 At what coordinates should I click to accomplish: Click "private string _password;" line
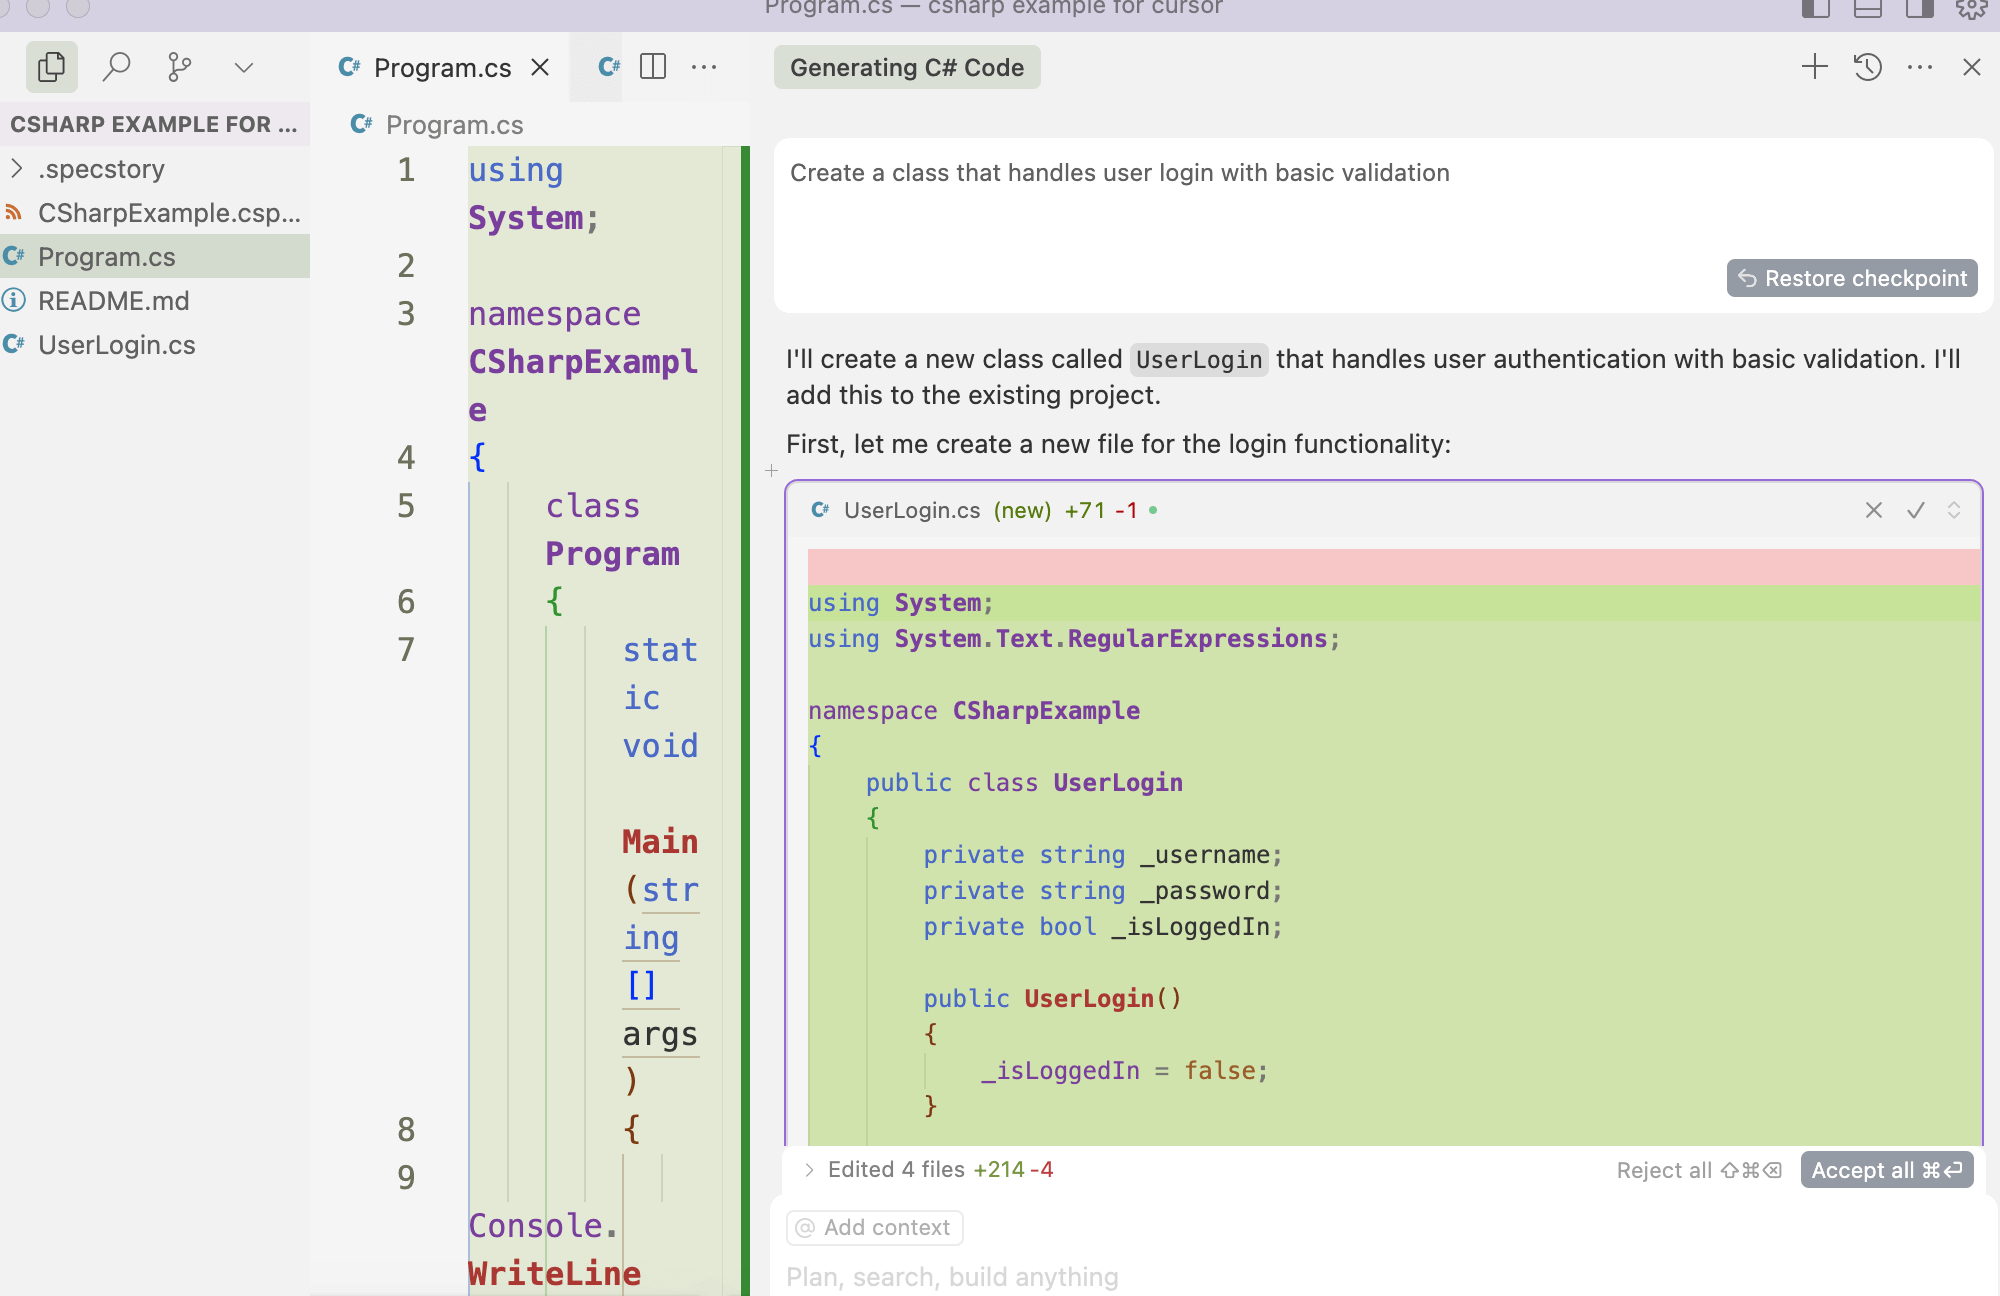[x=1102, y=890]
